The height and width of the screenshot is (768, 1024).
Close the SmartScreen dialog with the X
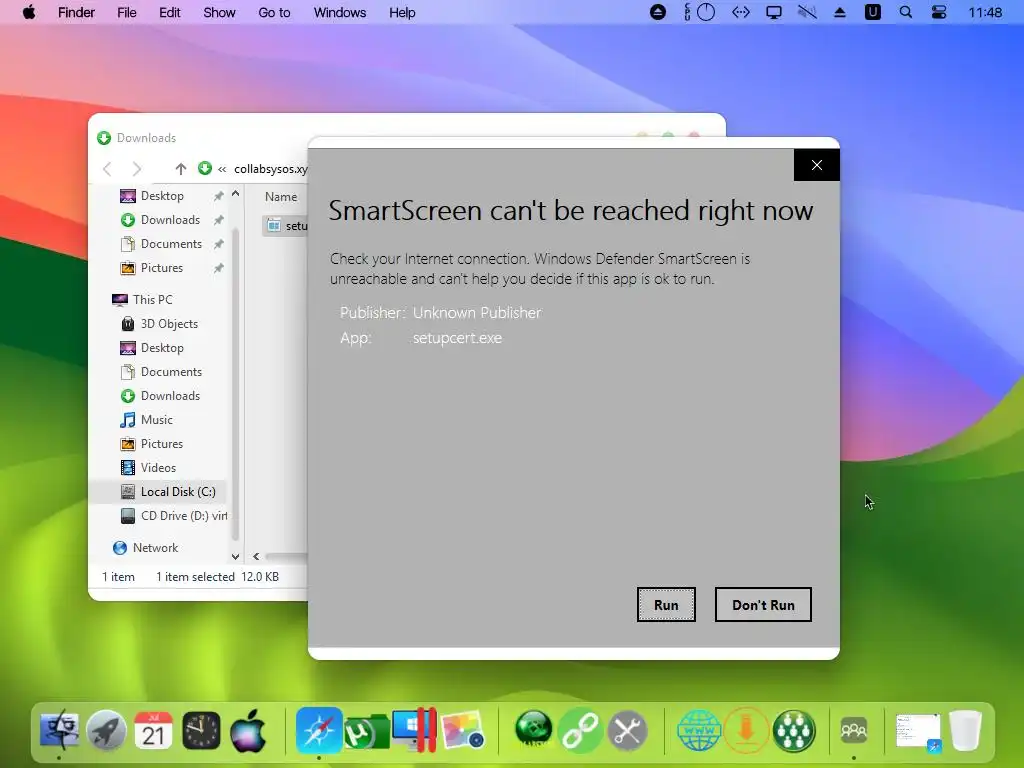coord(816,165)
